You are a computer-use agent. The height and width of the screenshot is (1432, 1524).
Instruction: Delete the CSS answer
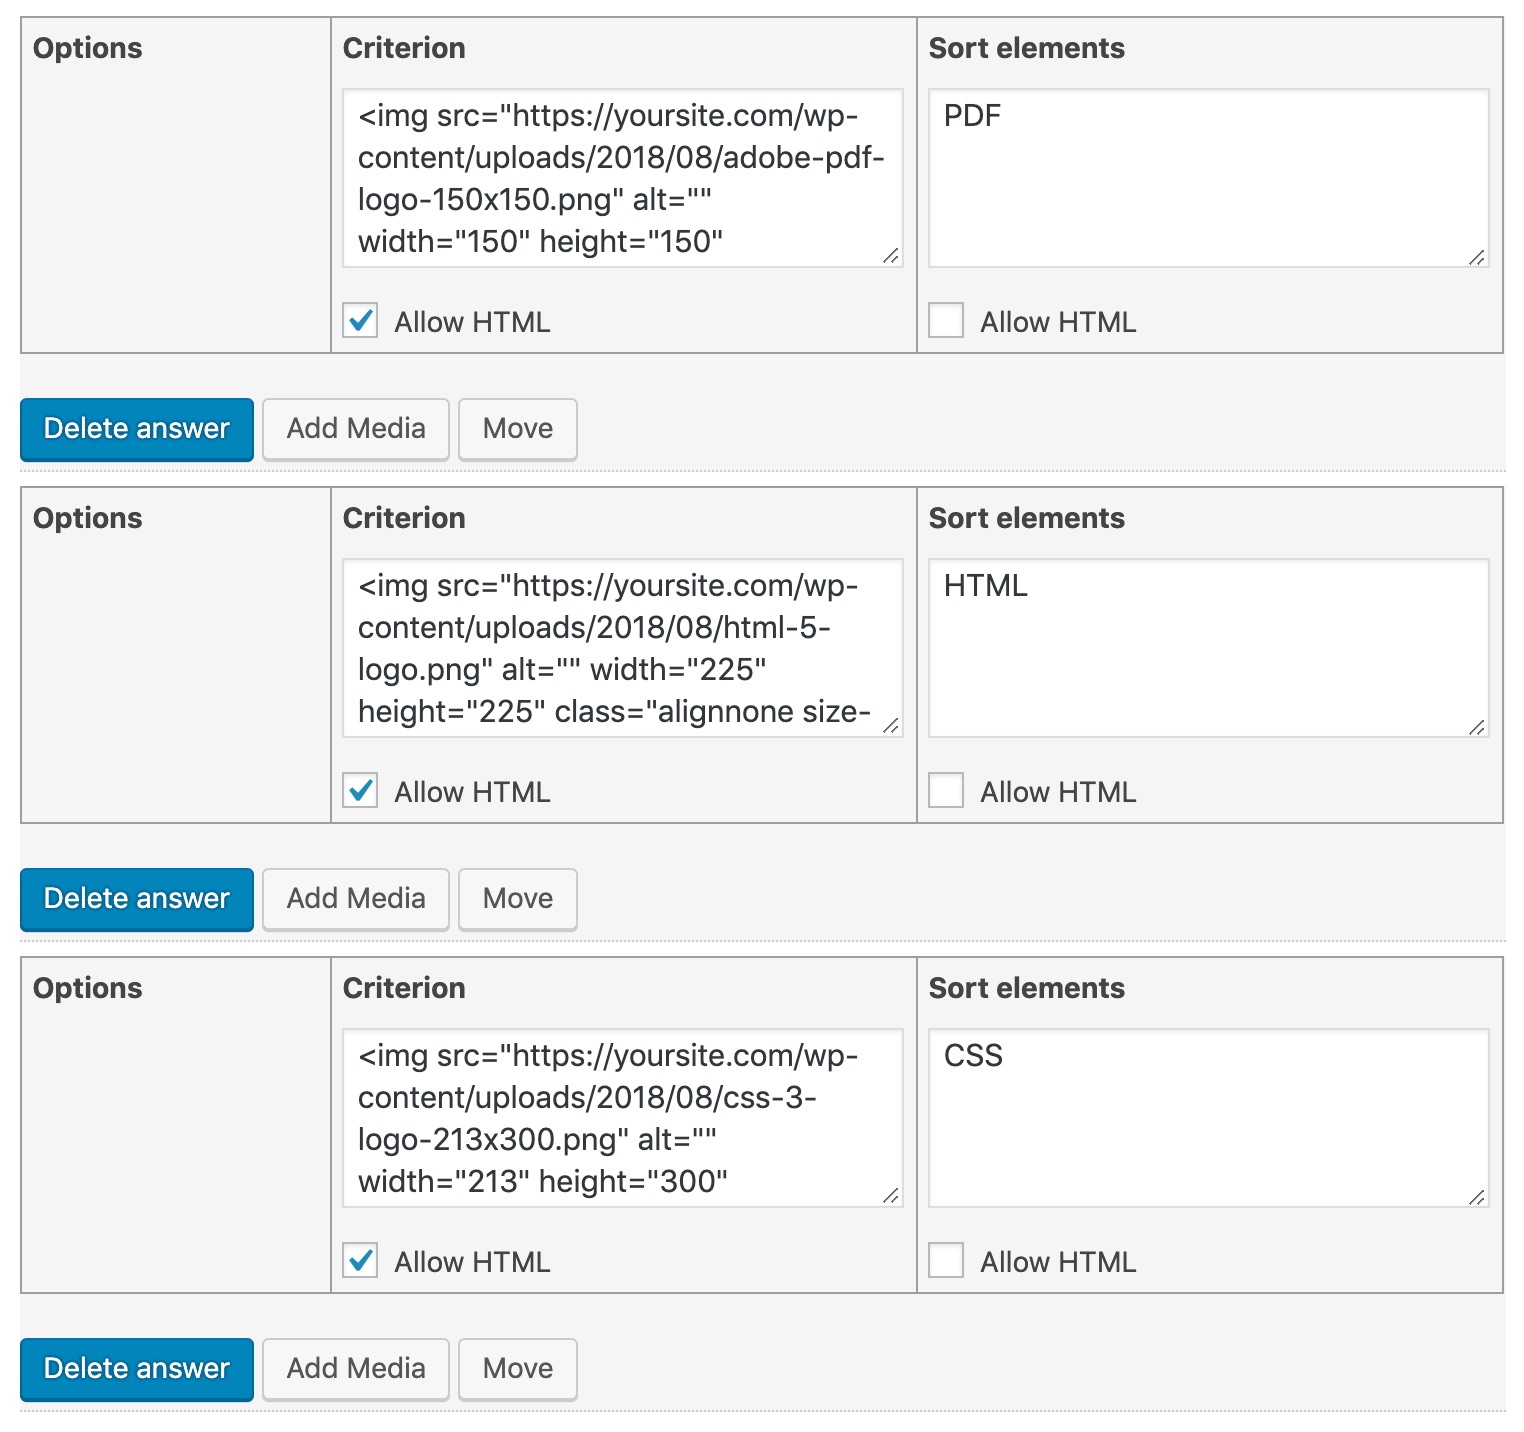tap(137, 1369)
